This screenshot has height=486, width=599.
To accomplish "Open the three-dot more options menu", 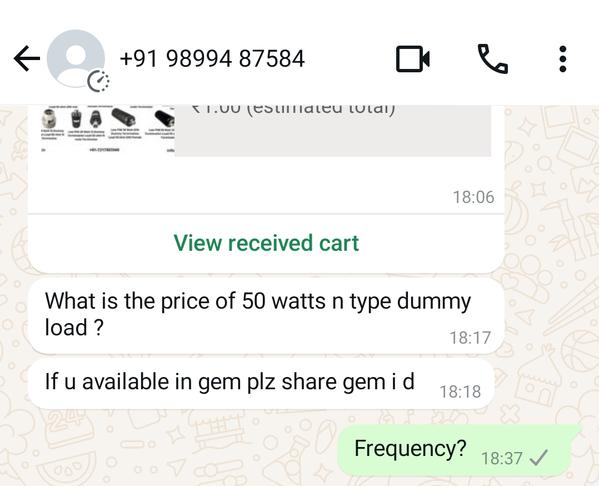I will point(562,59).
